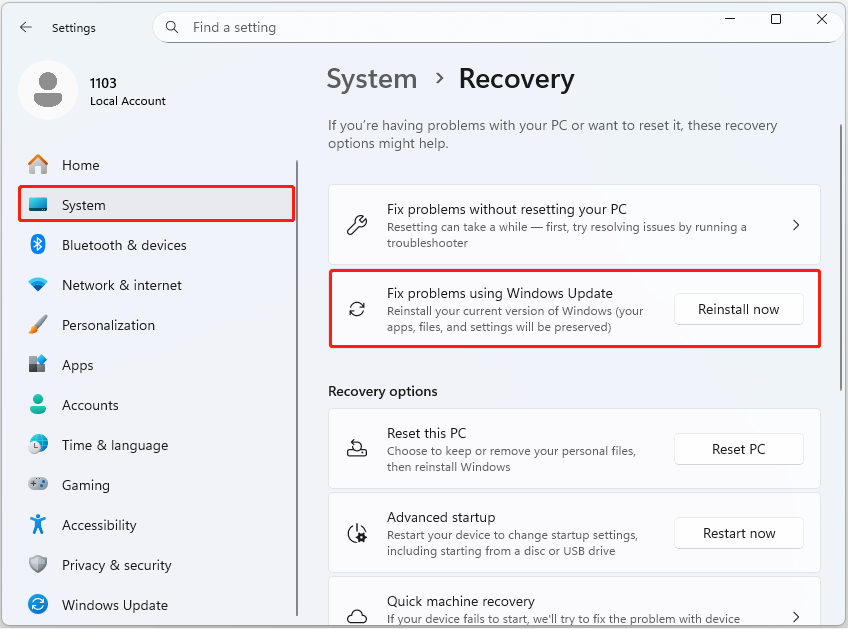Open Gaming settings
848x629 pixels.
[x=36, y=485]
